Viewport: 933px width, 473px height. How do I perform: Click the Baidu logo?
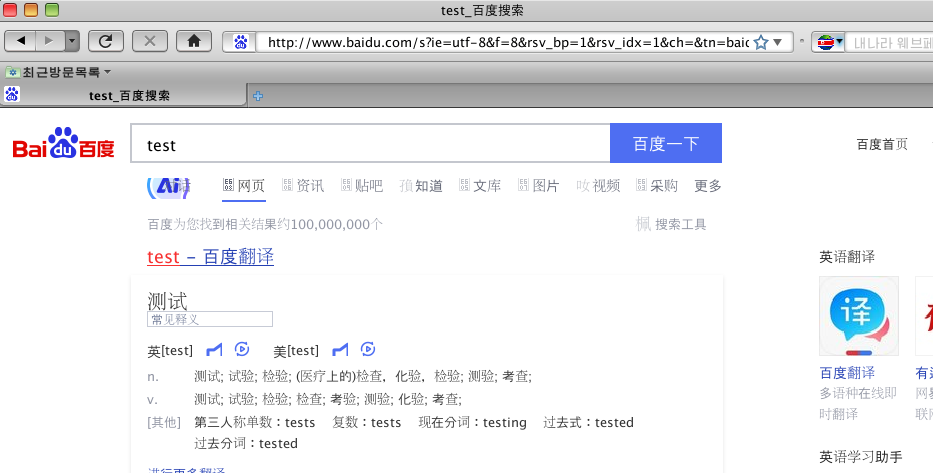(x=63, y=143)
